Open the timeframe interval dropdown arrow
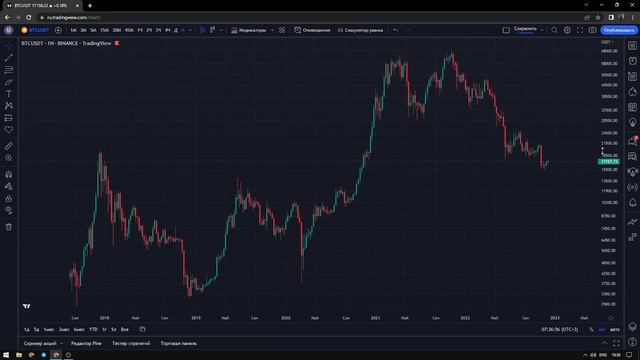Image resolution: width=640 pixels, height=360 pixels. coord(190,30)
